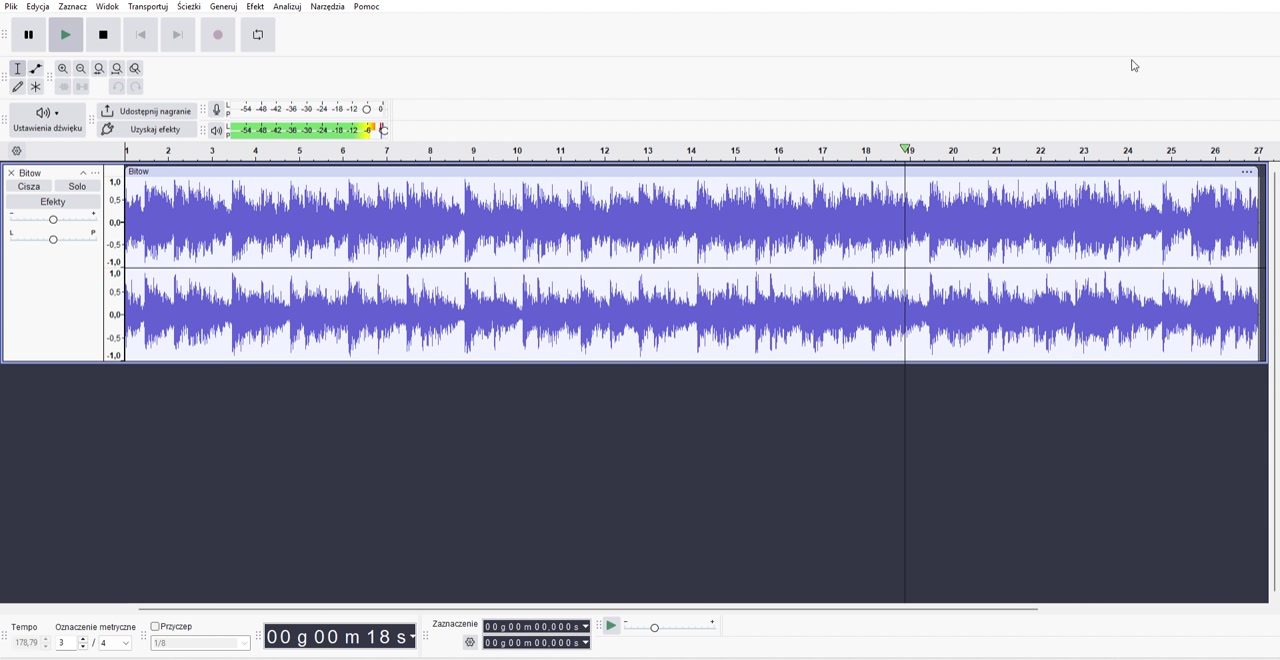This screenshot has width=1280, height=660.
Task: Start playback with the green Play button
Action: point(65,35)
